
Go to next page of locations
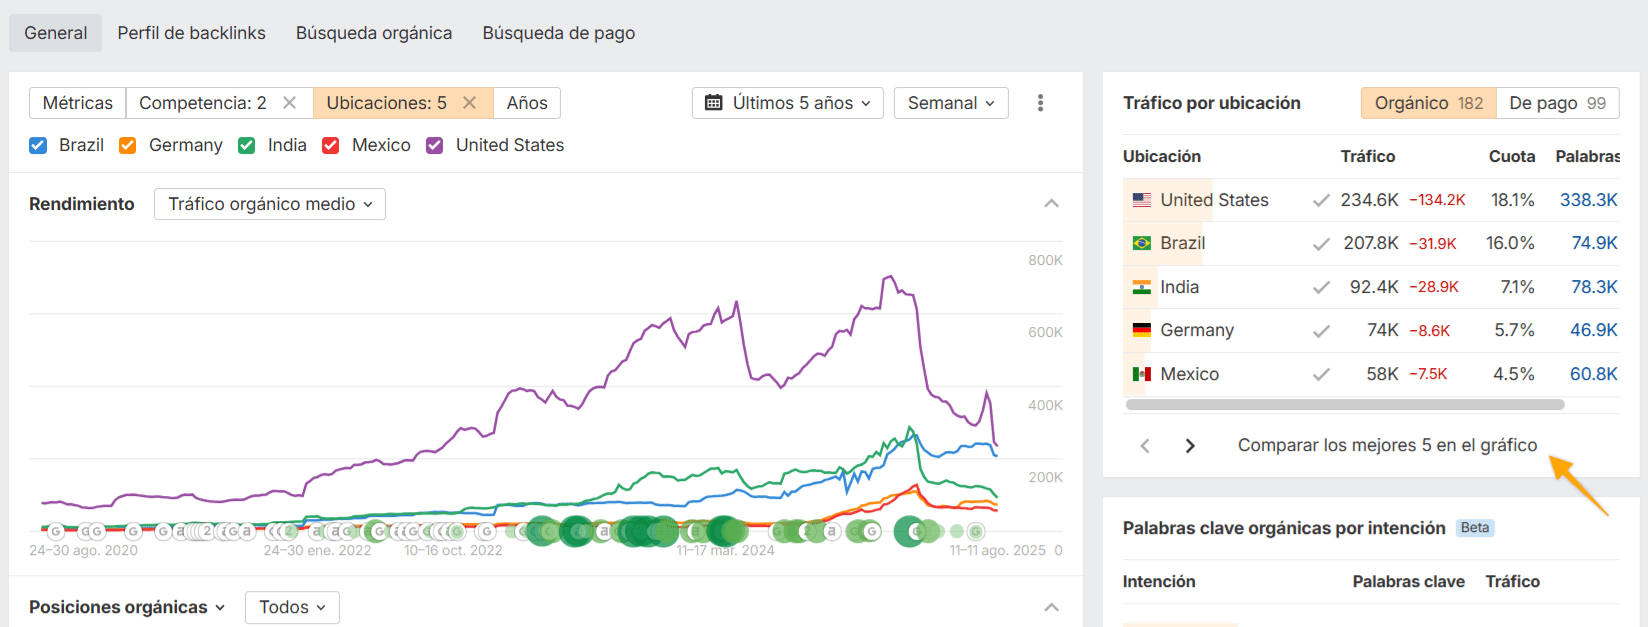(1190, 446)
